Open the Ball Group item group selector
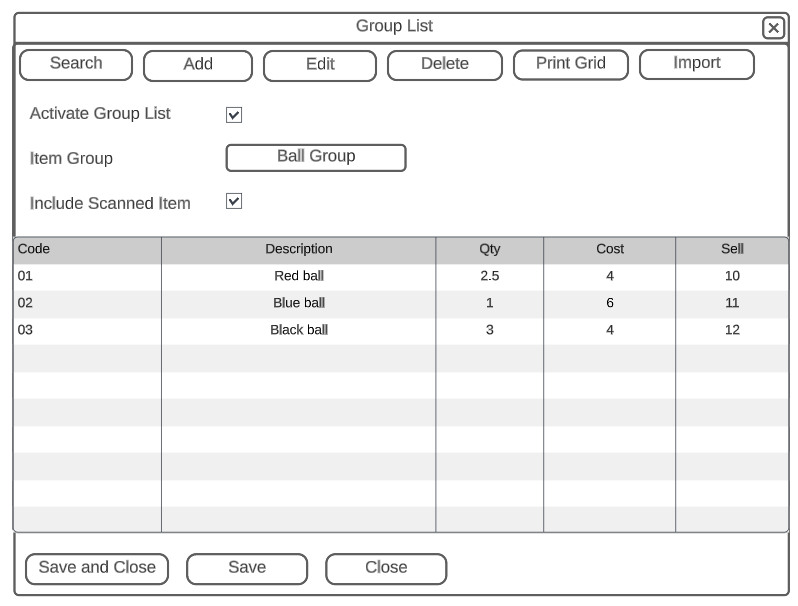 [316, 158]
